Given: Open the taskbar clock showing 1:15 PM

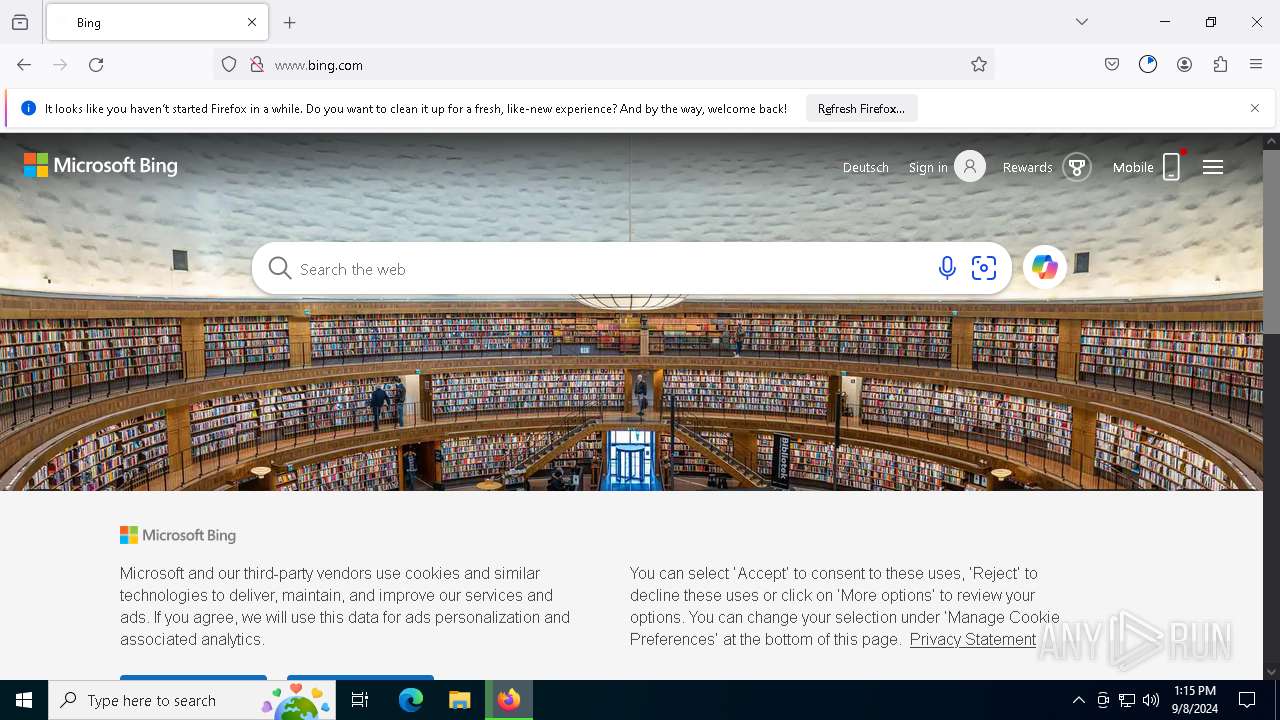Looking at the screenshot, I should [x=1195, y=700].
